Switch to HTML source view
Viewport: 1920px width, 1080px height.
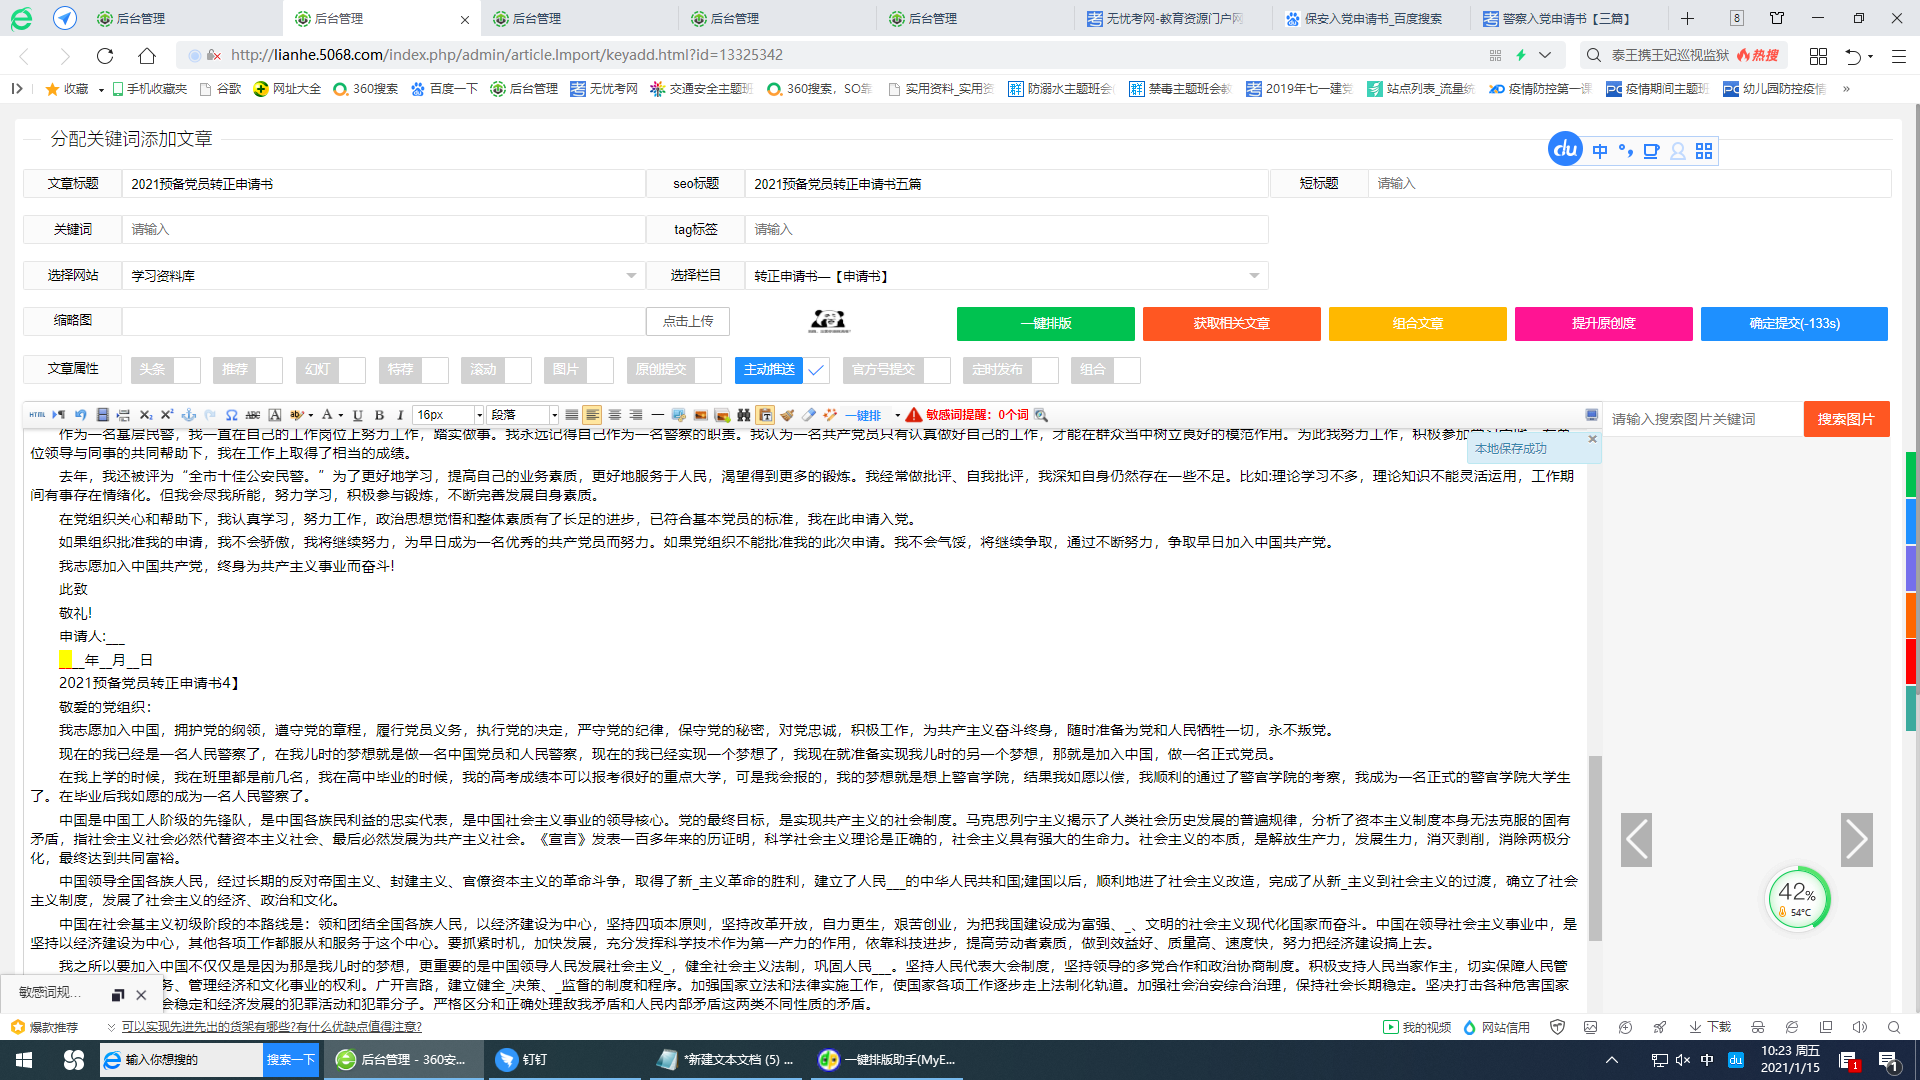(37, 415)
